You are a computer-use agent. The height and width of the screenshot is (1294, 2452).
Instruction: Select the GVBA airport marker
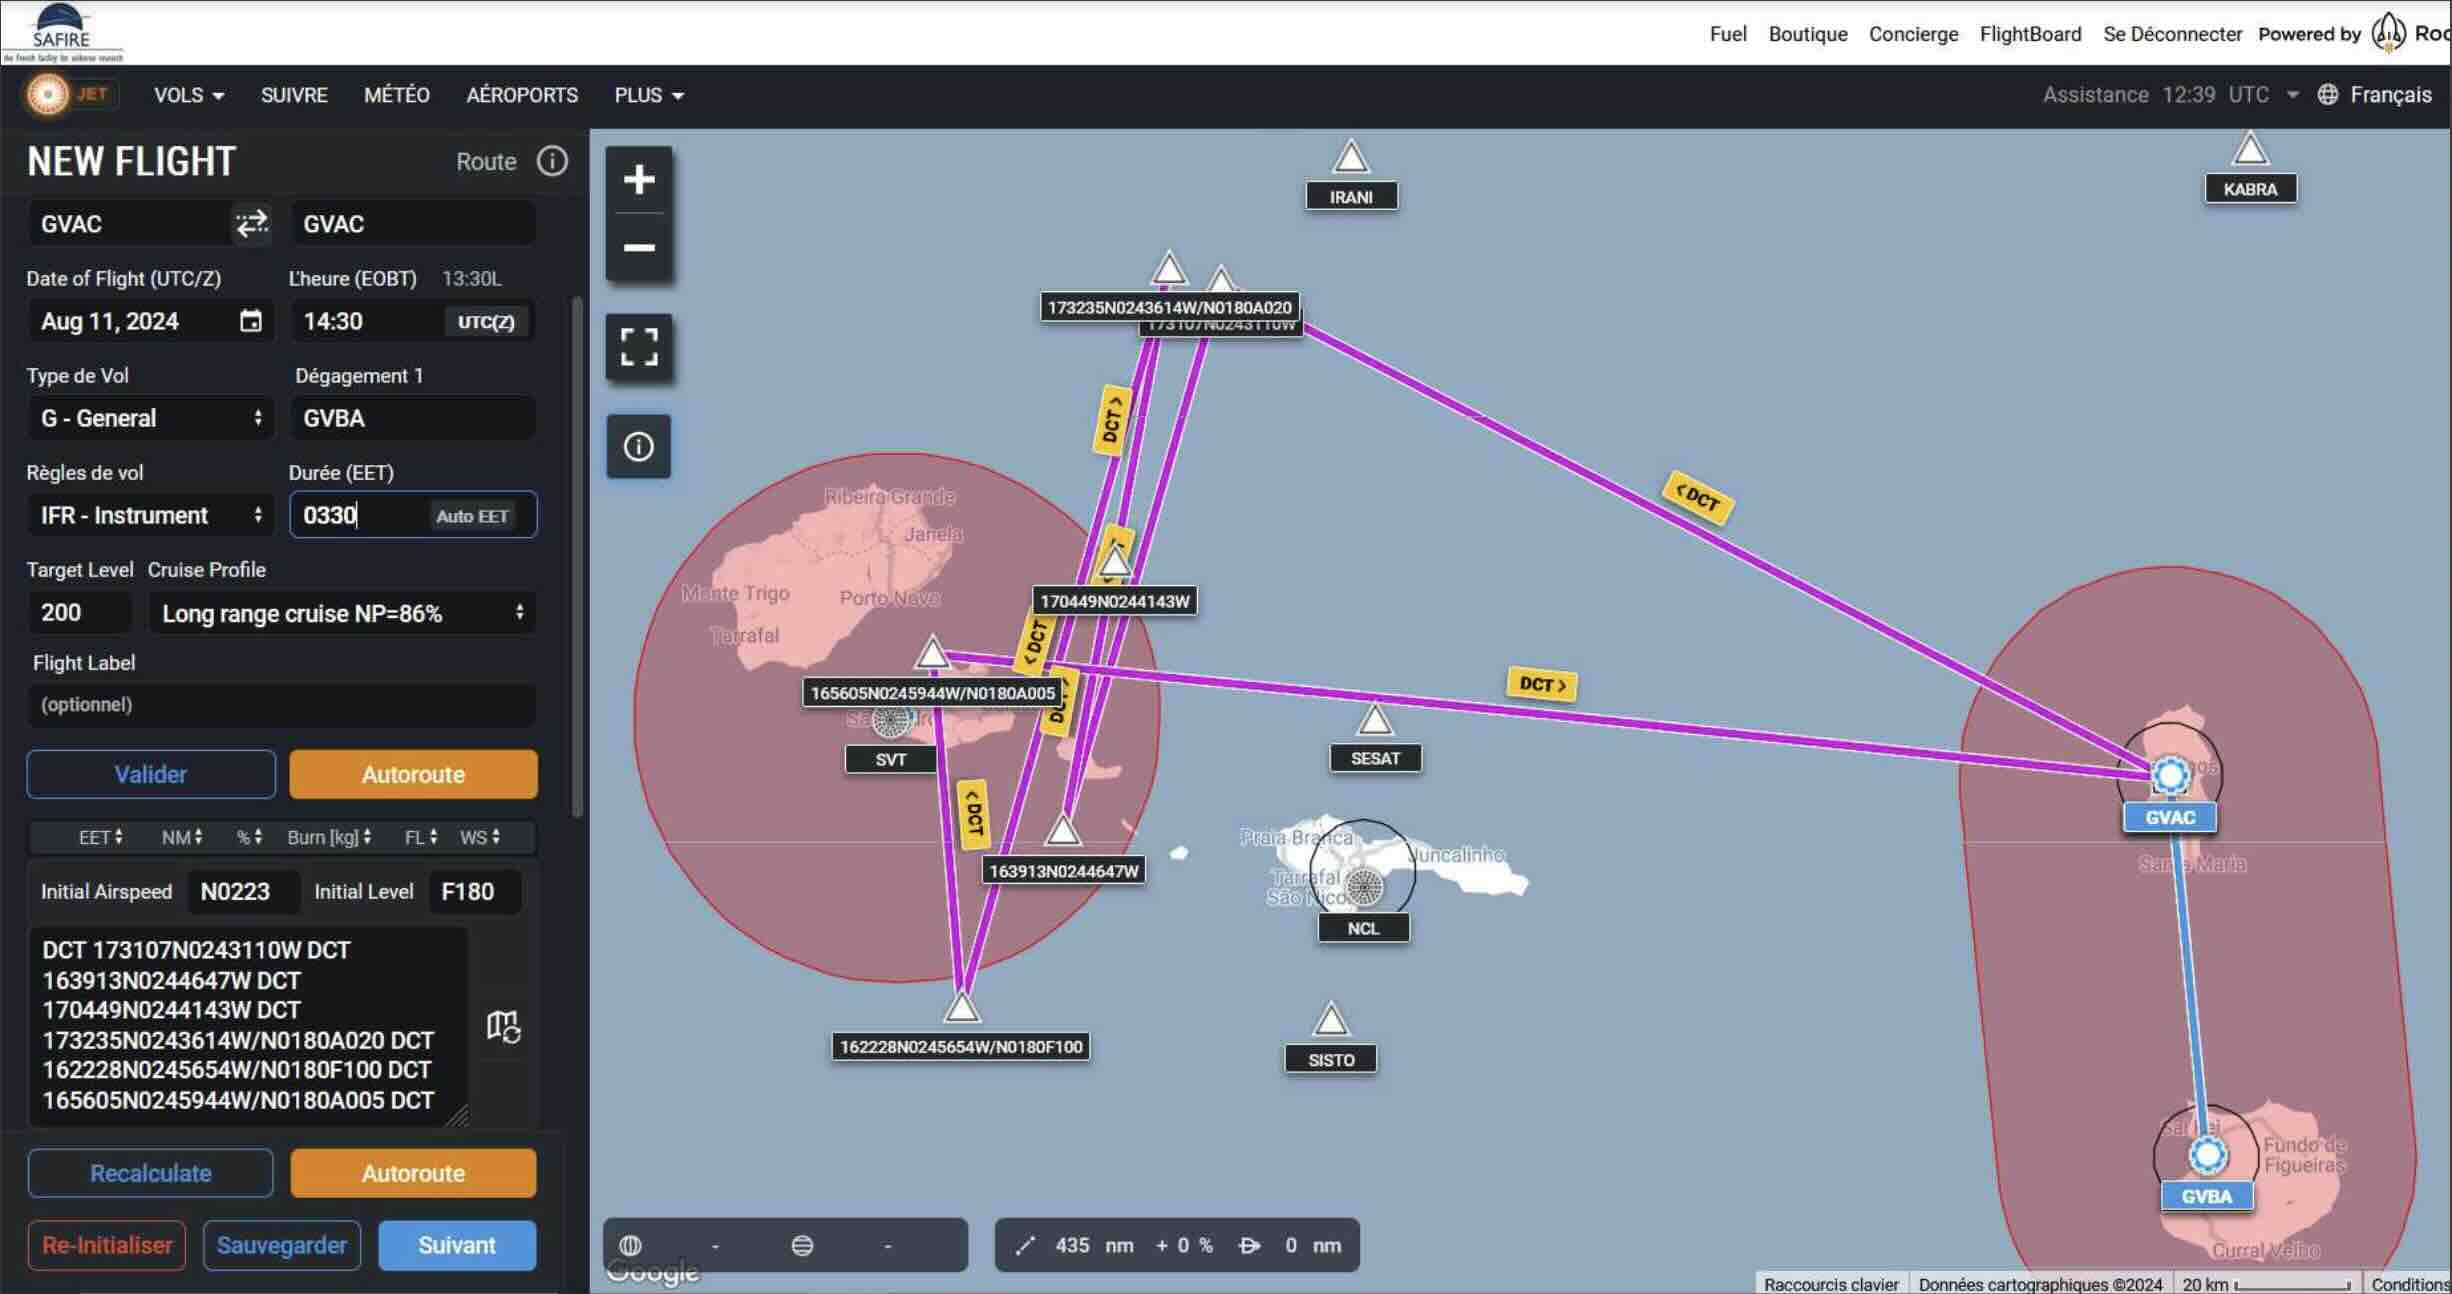(2207, 1155)
